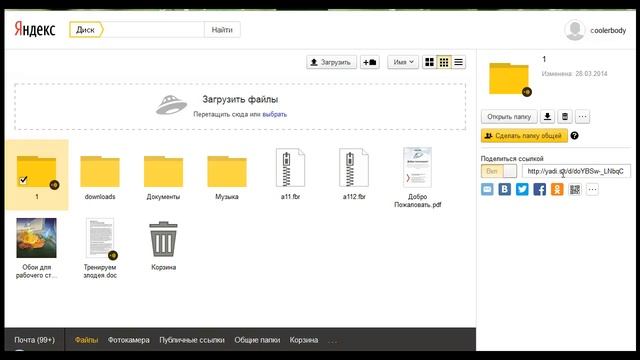Click the share badge on Тренируем злодея.doc

click(x=113, y=256)
